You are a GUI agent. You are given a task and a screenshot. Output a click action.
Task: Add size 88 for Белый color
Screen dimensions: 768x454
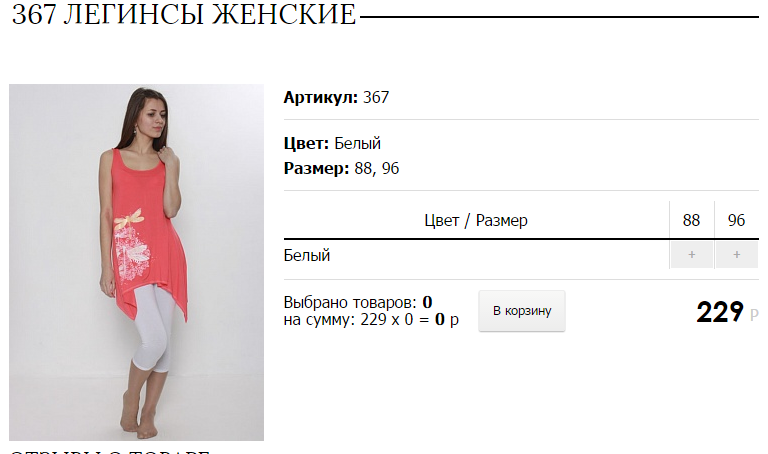click(691, 255)
